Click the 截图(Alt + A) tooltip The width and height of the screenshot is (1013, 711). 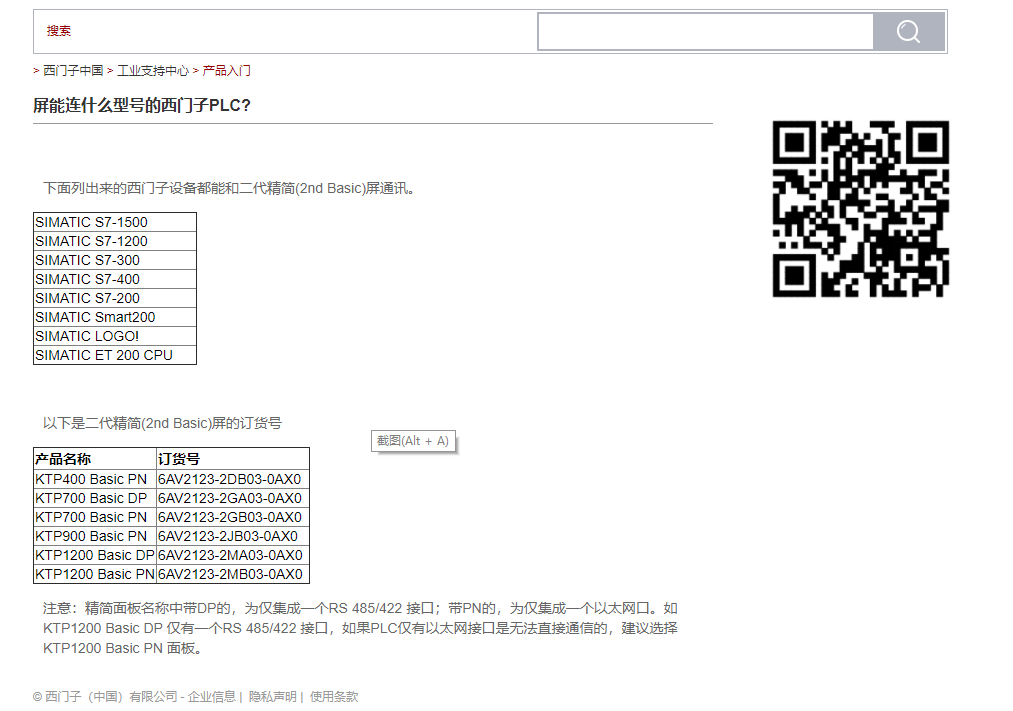pos(413,441)
